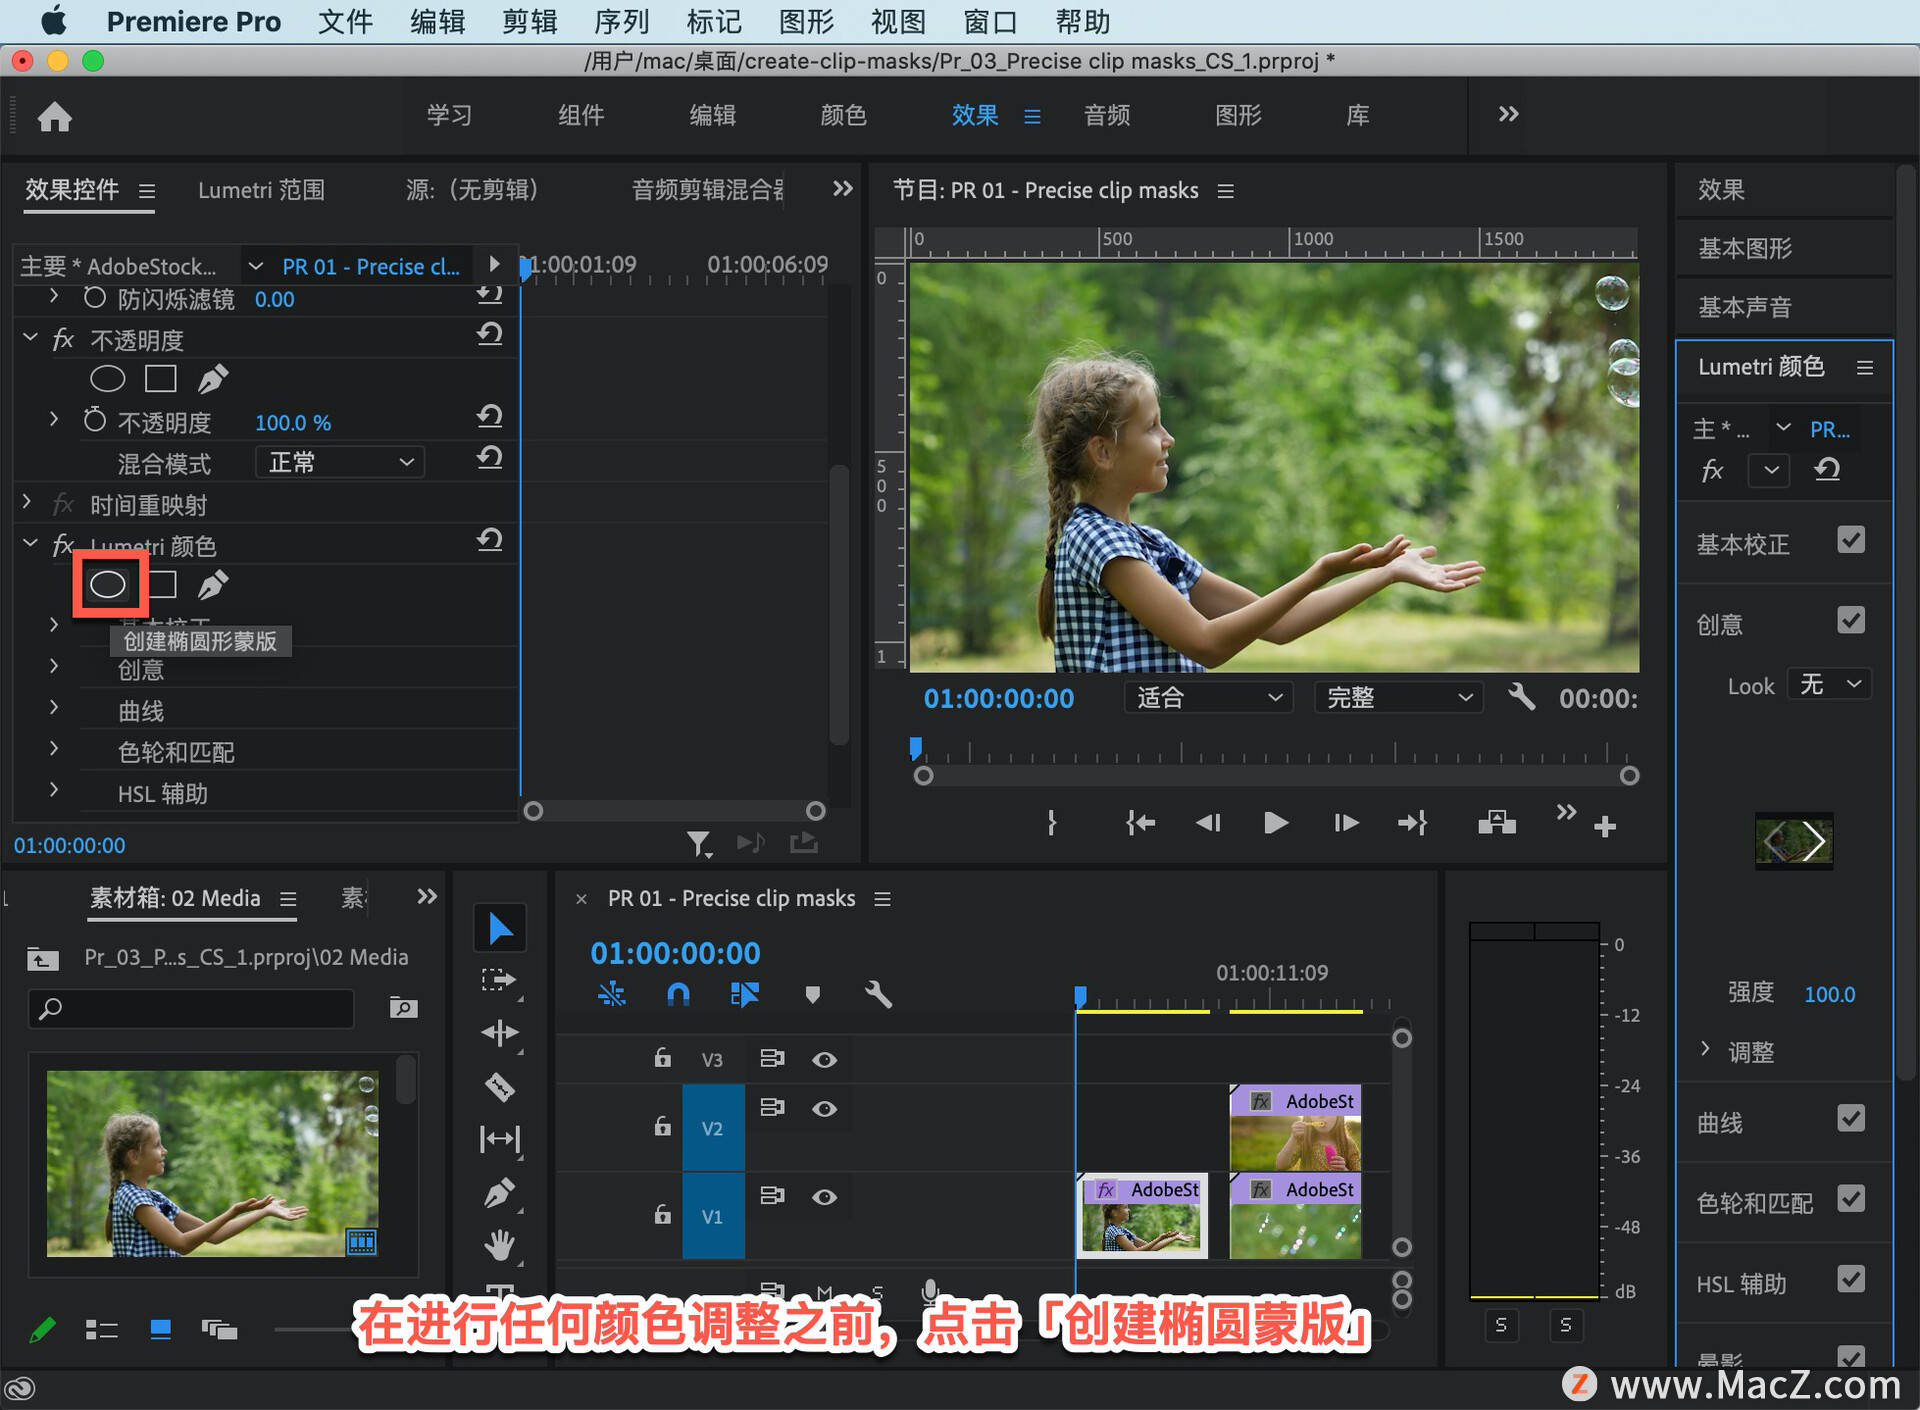This screenshot has width=1920, height=1410.
Task: Open the 混合模式 正常 dropdown
Action: pos(340,462)
